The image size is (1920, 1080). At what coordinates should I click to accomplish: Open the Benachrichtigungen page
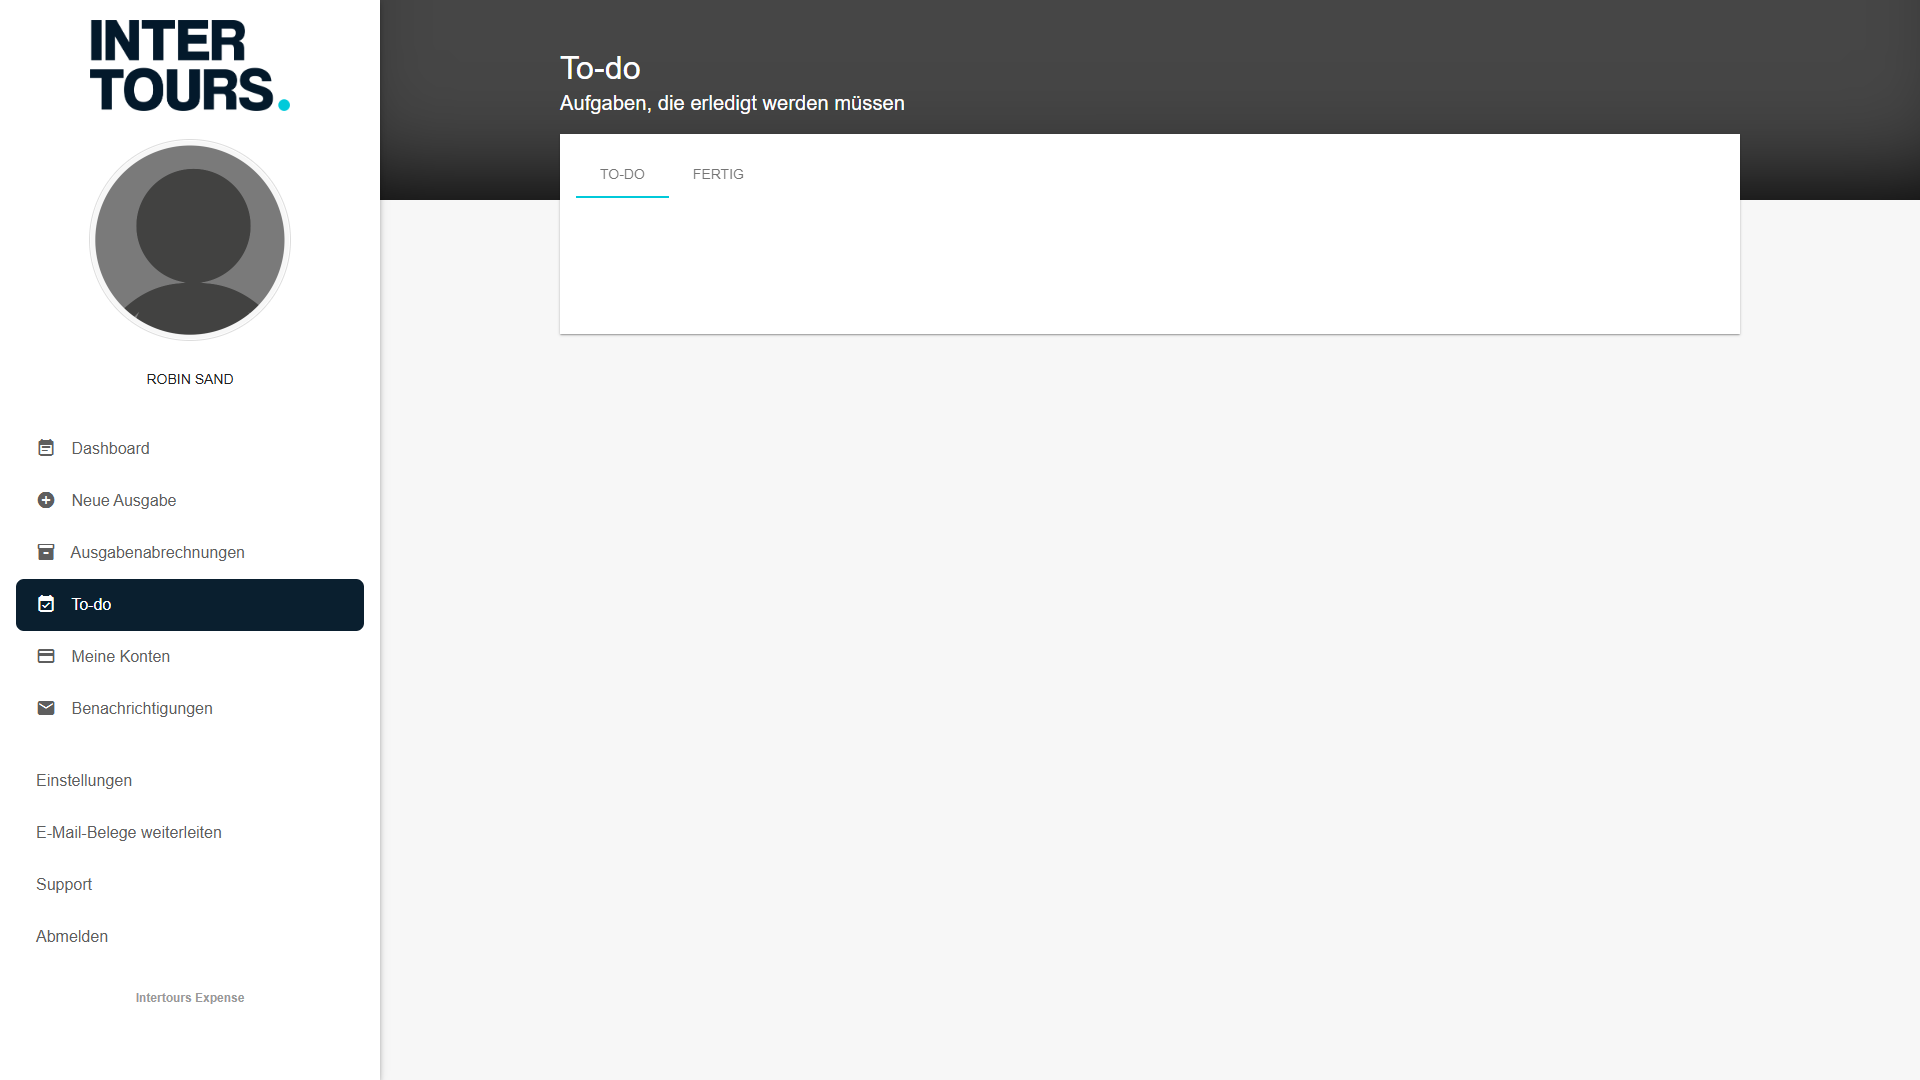142,708
